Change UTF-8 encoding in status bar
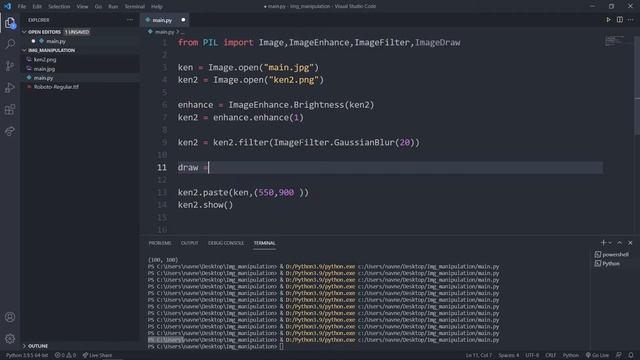640x360 pixels. [532, 355]
